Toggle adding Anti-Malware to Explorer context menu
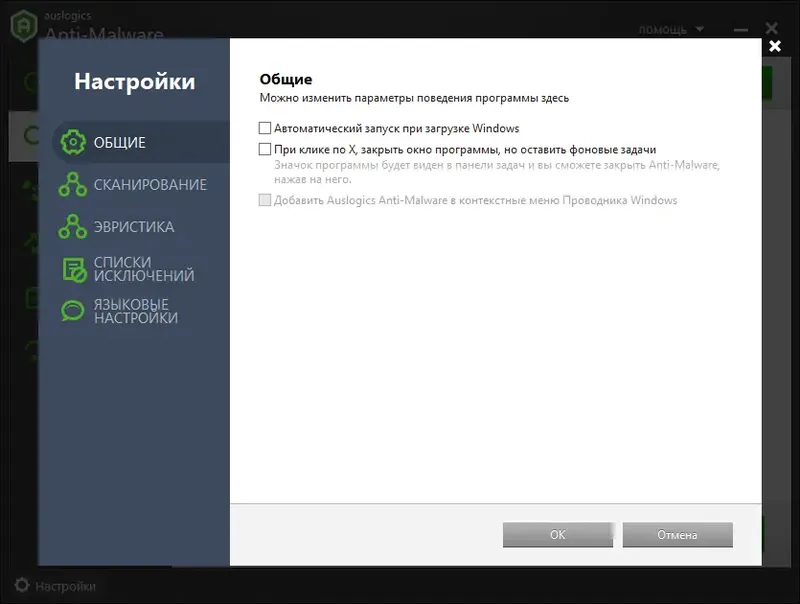800x604 pixels. click(x=265, y=200)
